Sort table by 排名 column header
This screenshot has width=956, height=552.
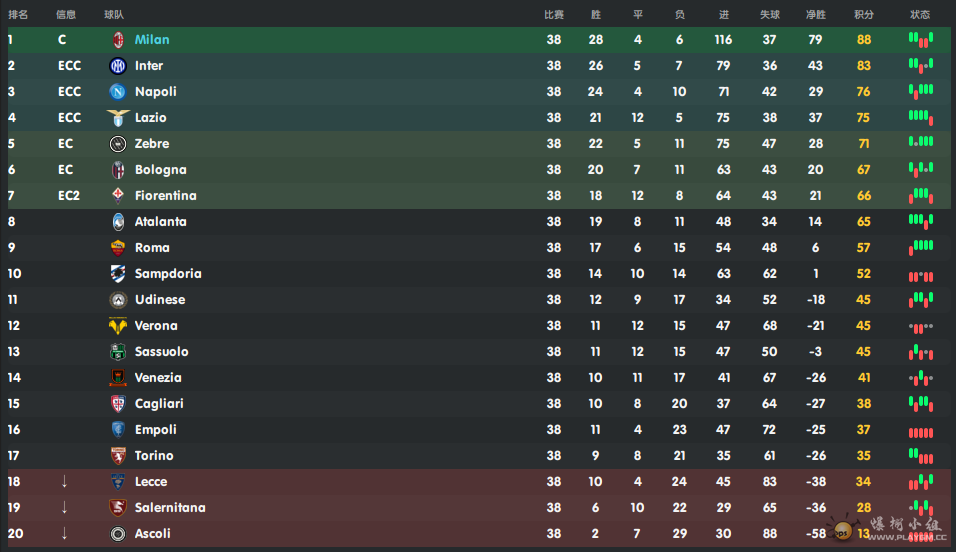18,15
